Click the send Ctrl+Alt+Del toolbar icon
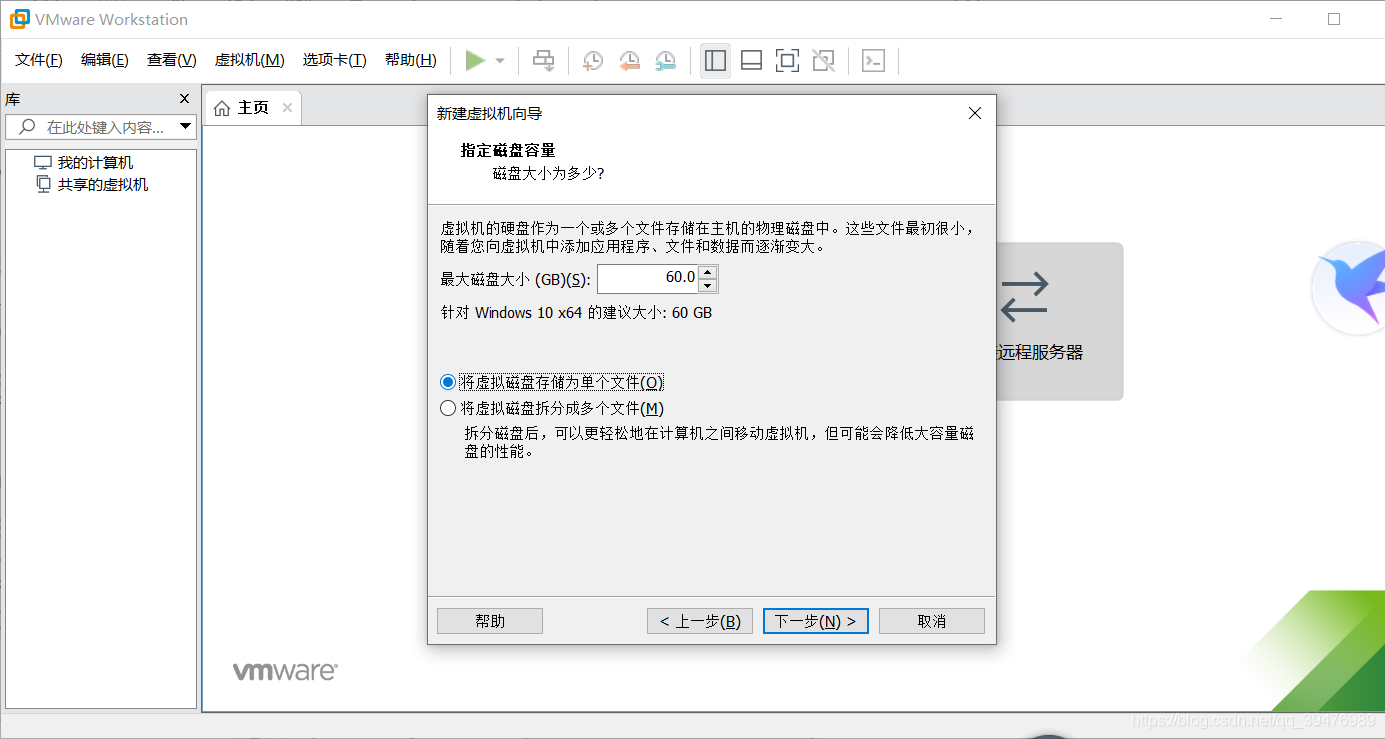This screenshot has width=1385, height=739. point(543,61)
